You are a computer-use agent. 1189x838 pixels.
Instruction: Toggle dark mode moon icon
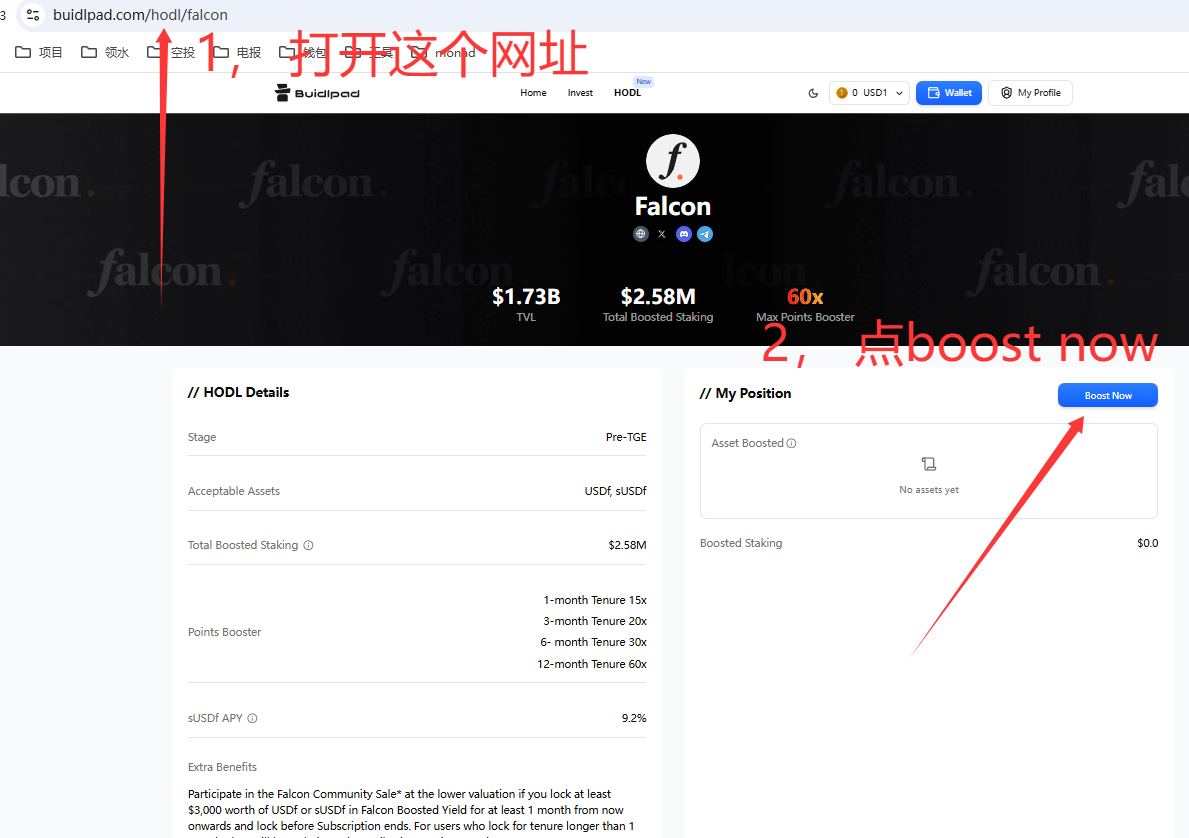point(813,93)
